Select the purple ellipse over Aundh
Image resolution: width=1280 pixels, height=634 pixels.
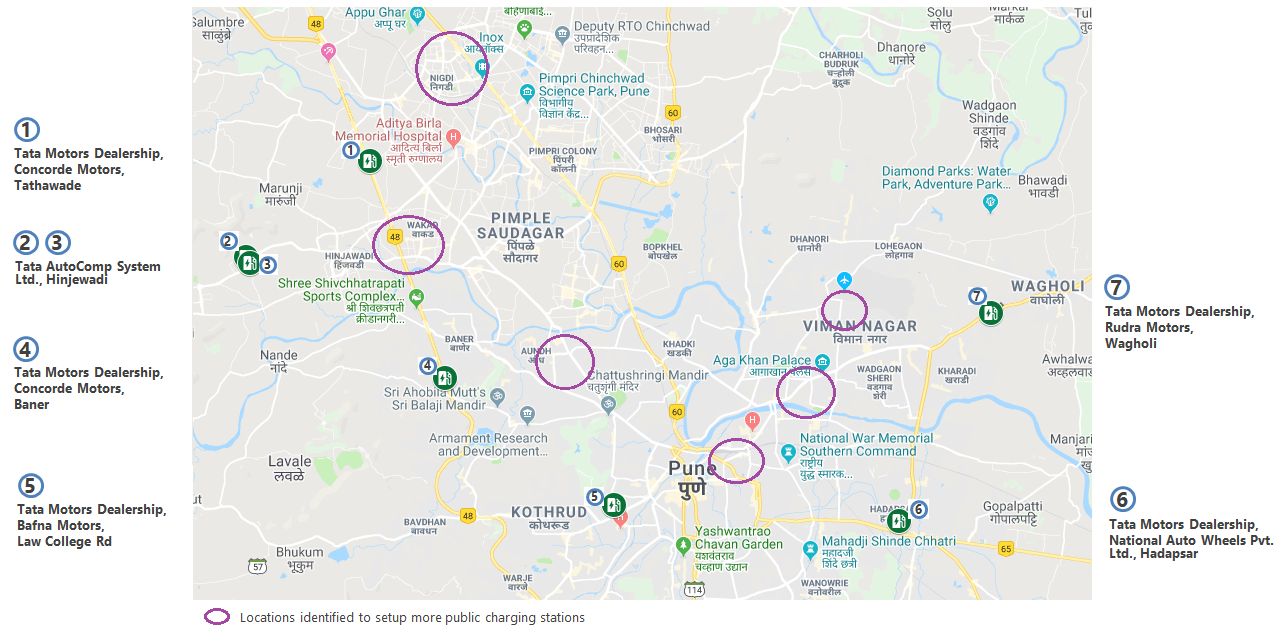coord(565,361)
